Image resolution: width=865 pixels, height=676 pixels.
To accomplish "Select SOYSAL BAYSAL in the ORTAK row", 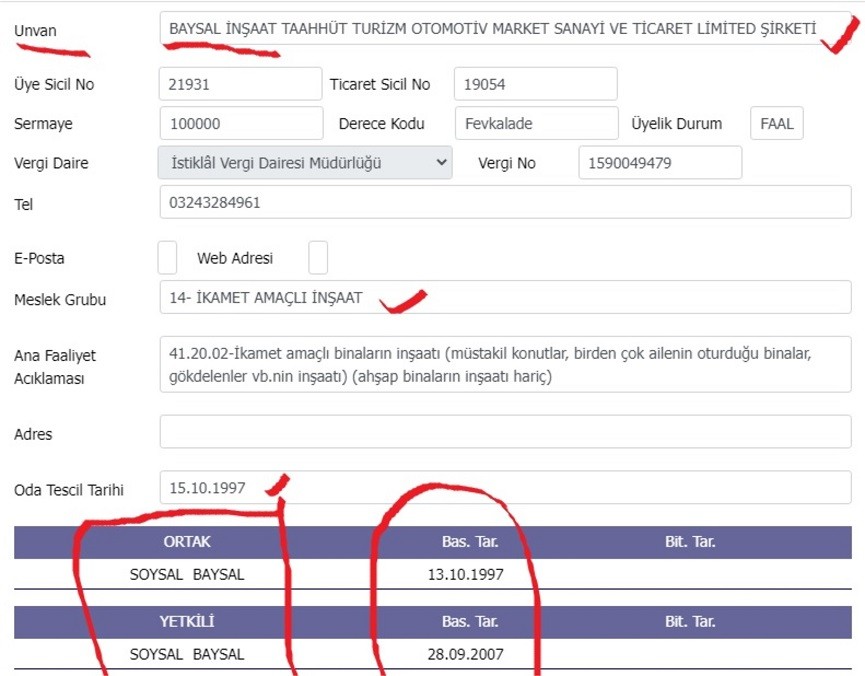I will 187,574.
